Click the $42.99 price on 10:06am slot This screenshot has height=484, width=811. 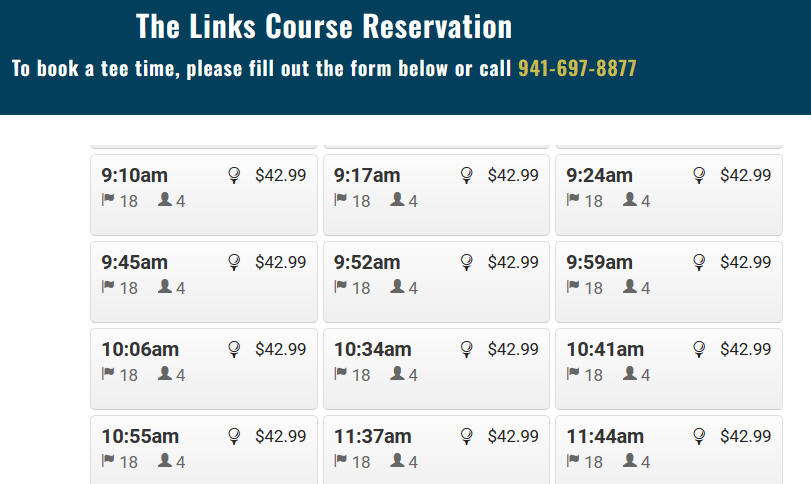coord(280,349)
